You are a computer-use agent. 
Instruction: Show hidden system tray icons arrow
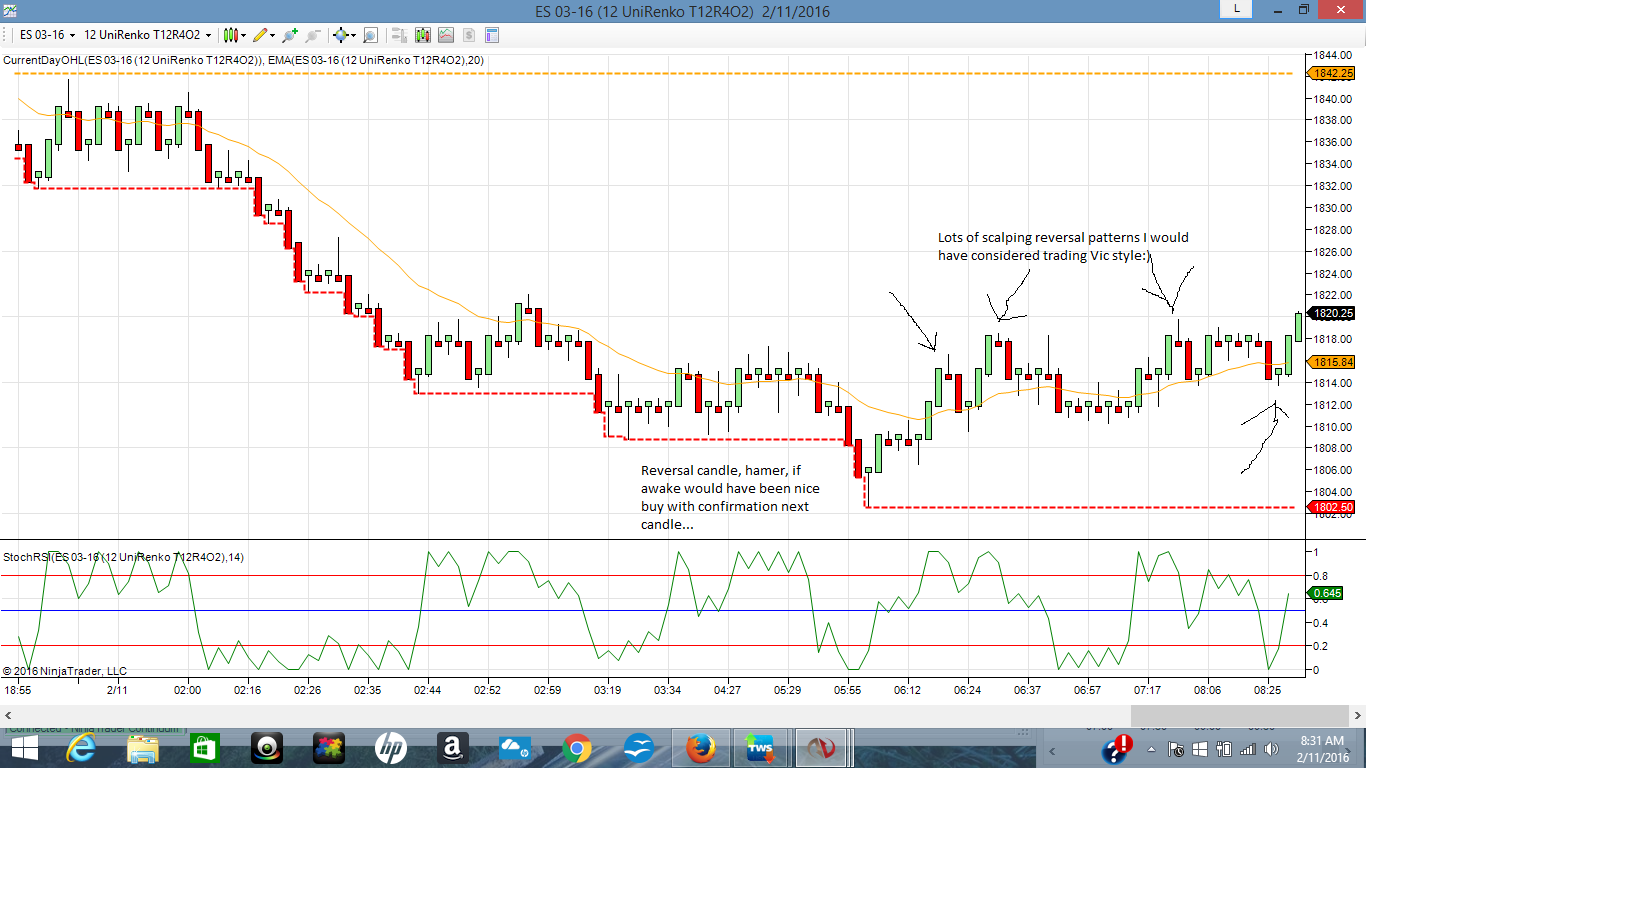(1151, 749)
